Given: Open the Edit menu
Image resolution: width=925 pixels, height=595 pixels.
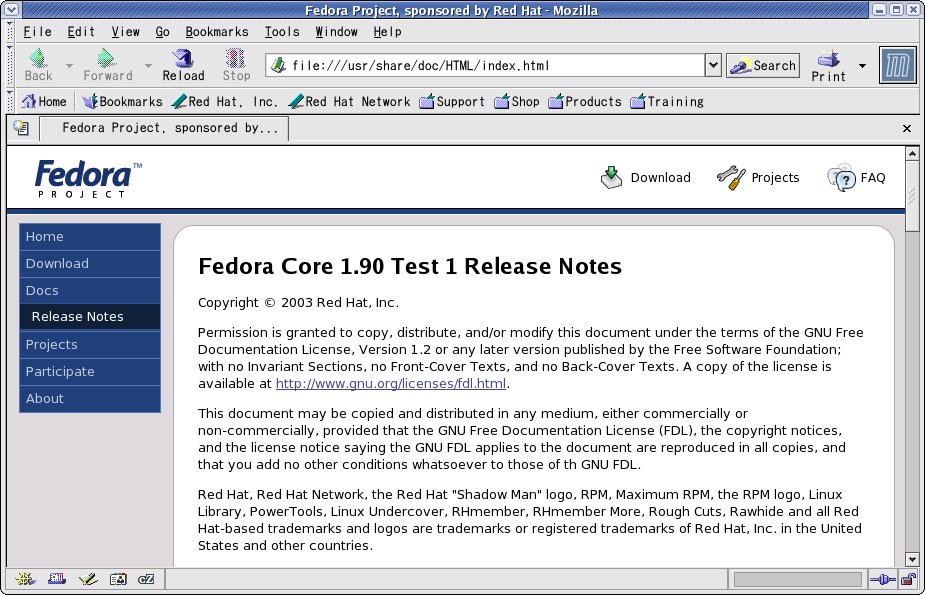Looking at the screenshot, I should (81, 32).
